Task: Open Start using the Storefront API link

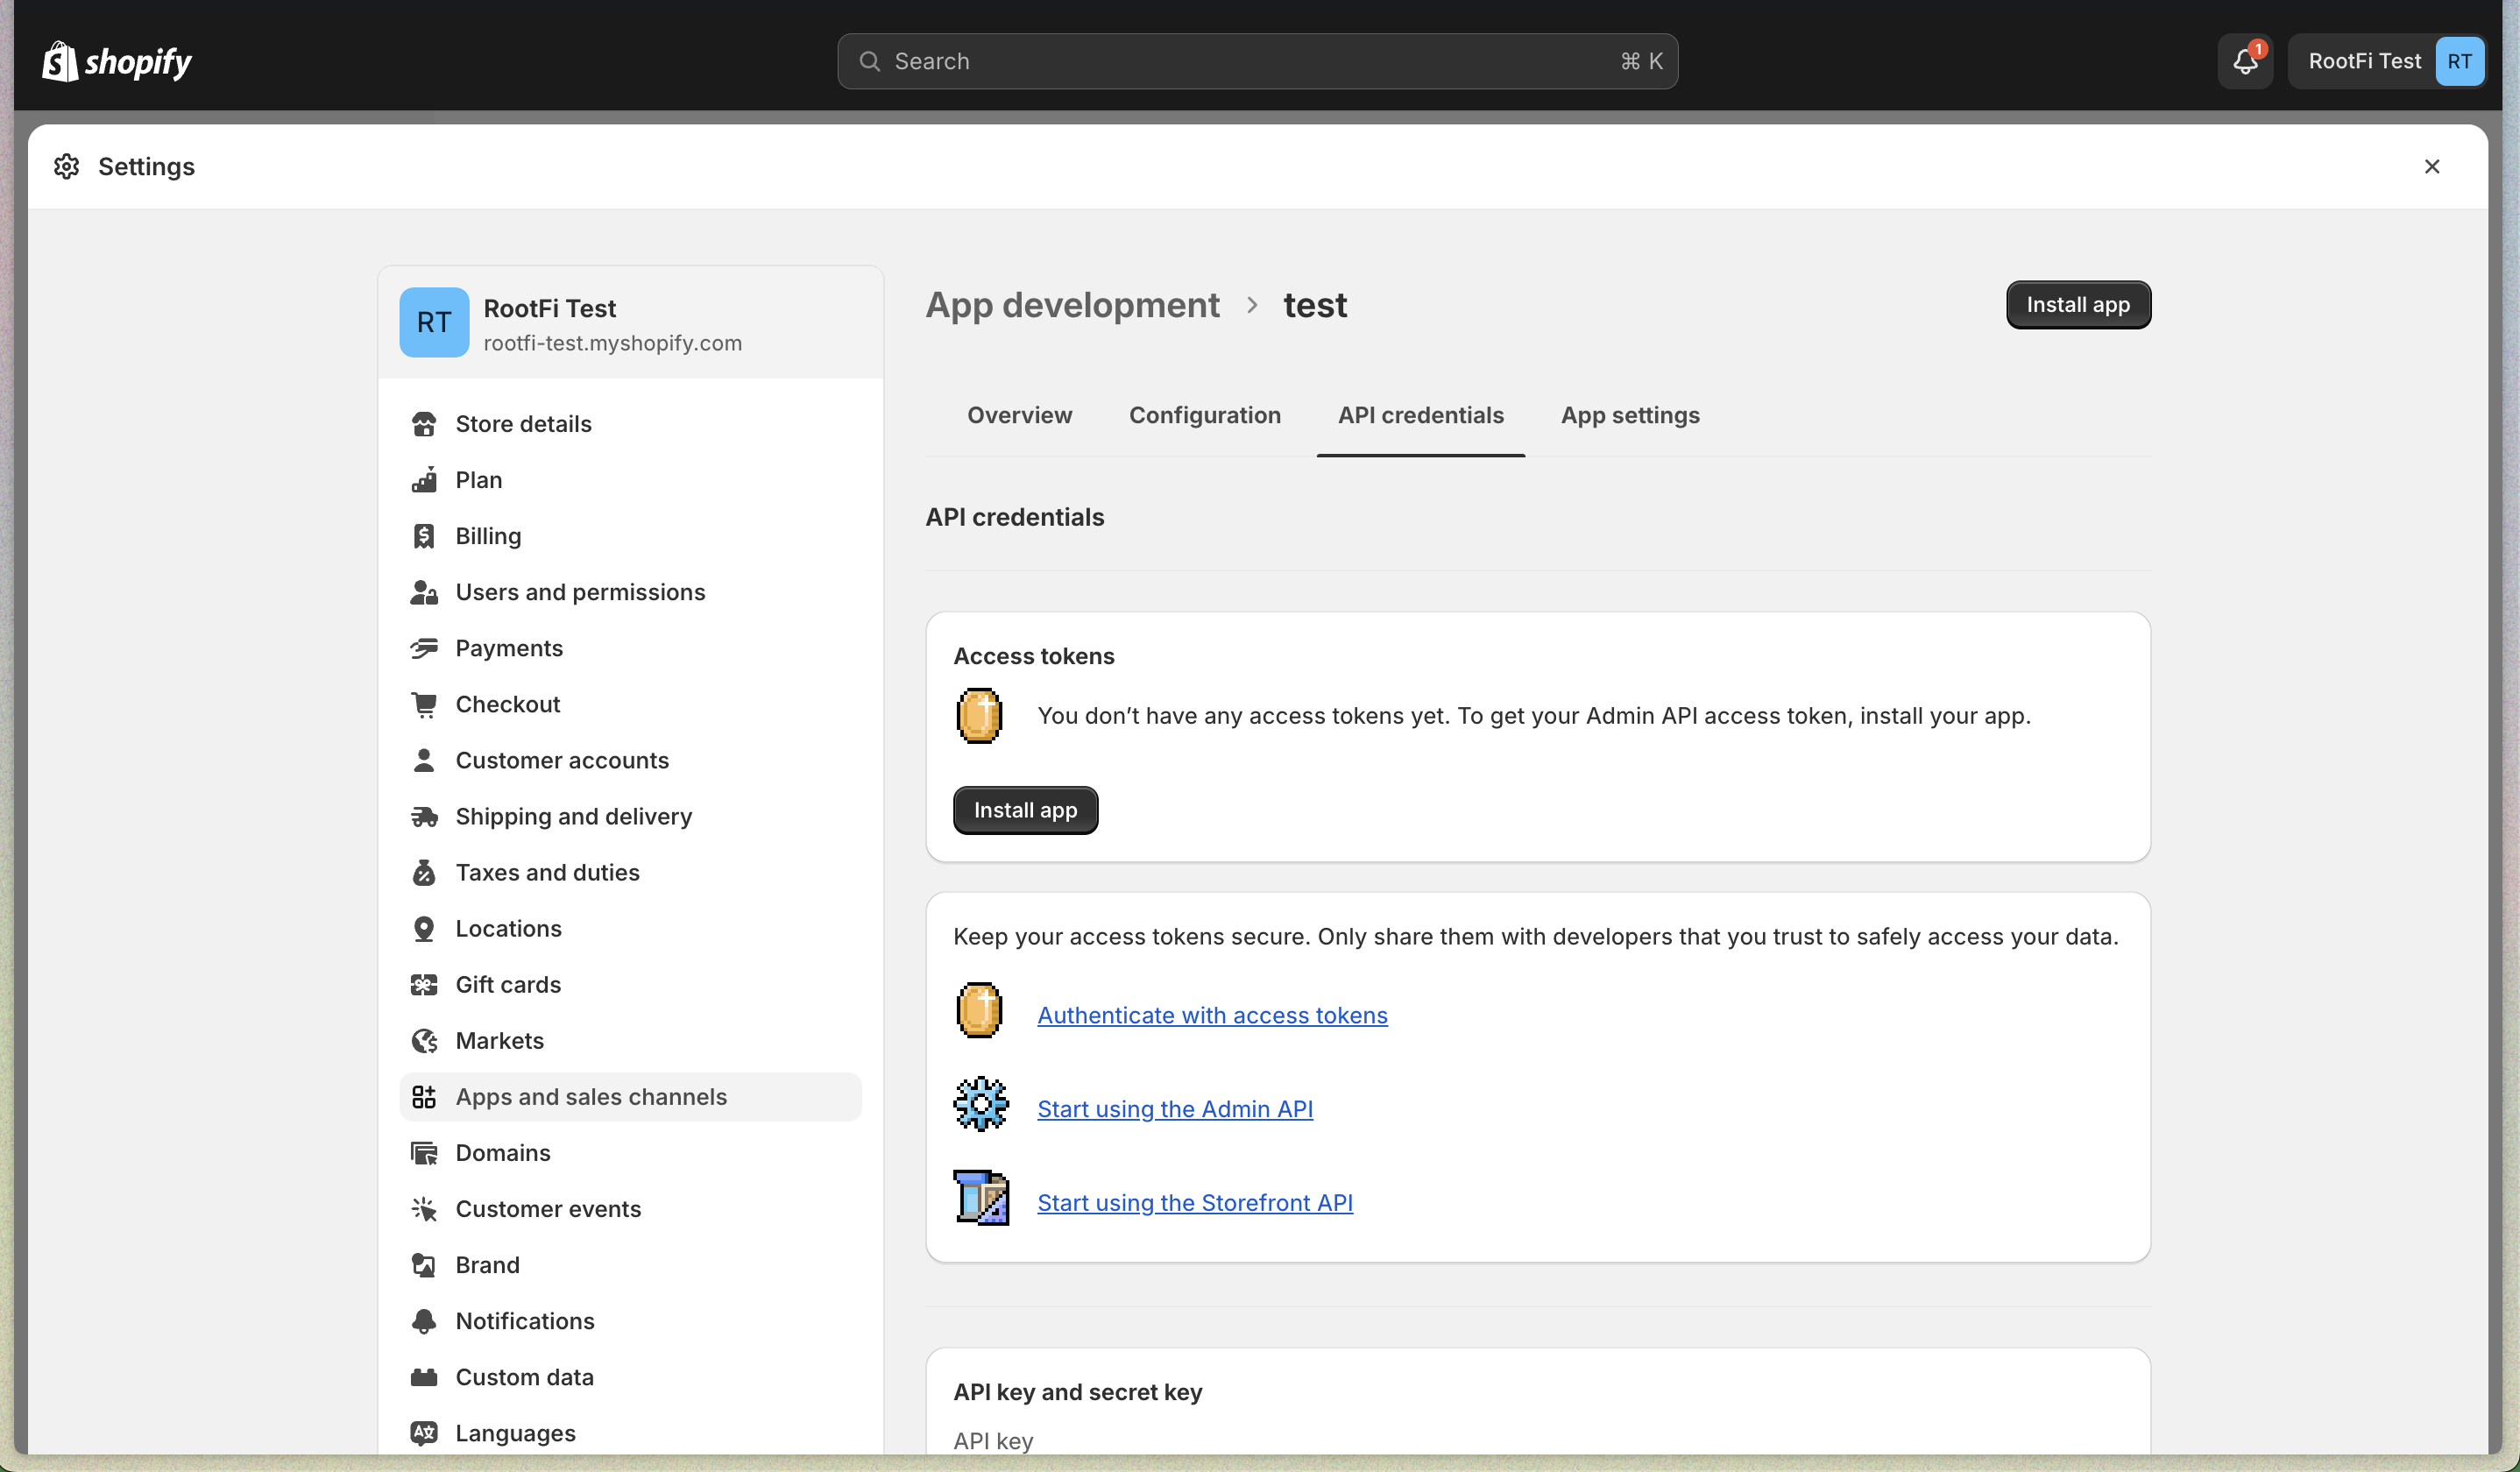Action: [1194, 1202]
